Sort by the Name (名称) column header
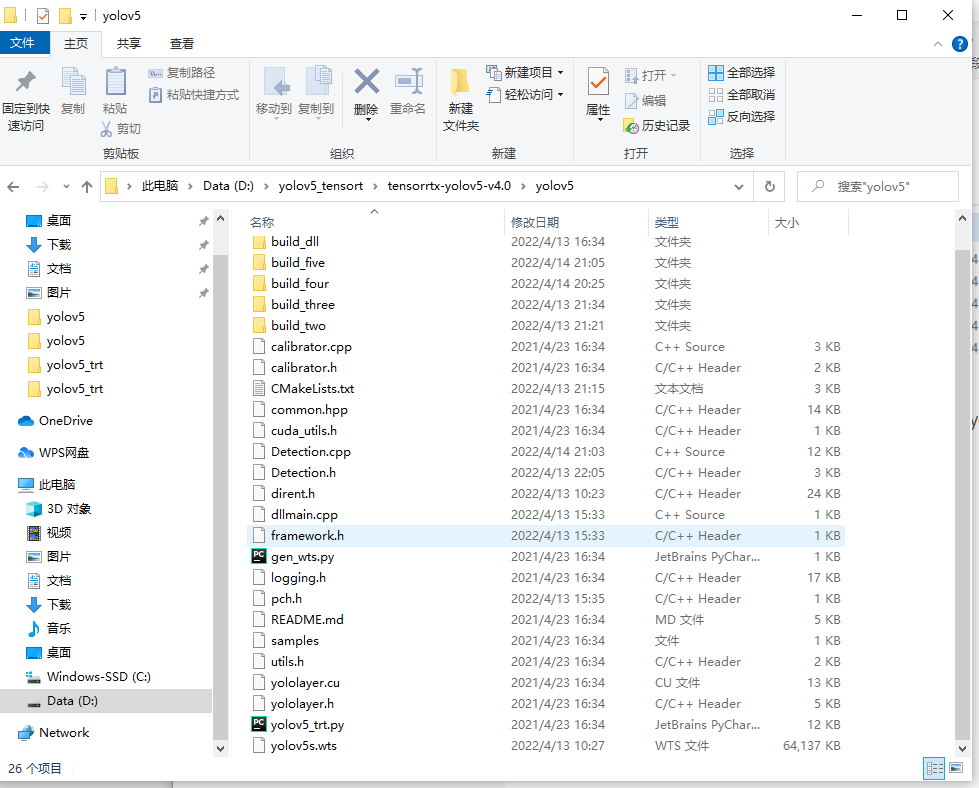Screen dimensions: 979x788 pos(375,222)
